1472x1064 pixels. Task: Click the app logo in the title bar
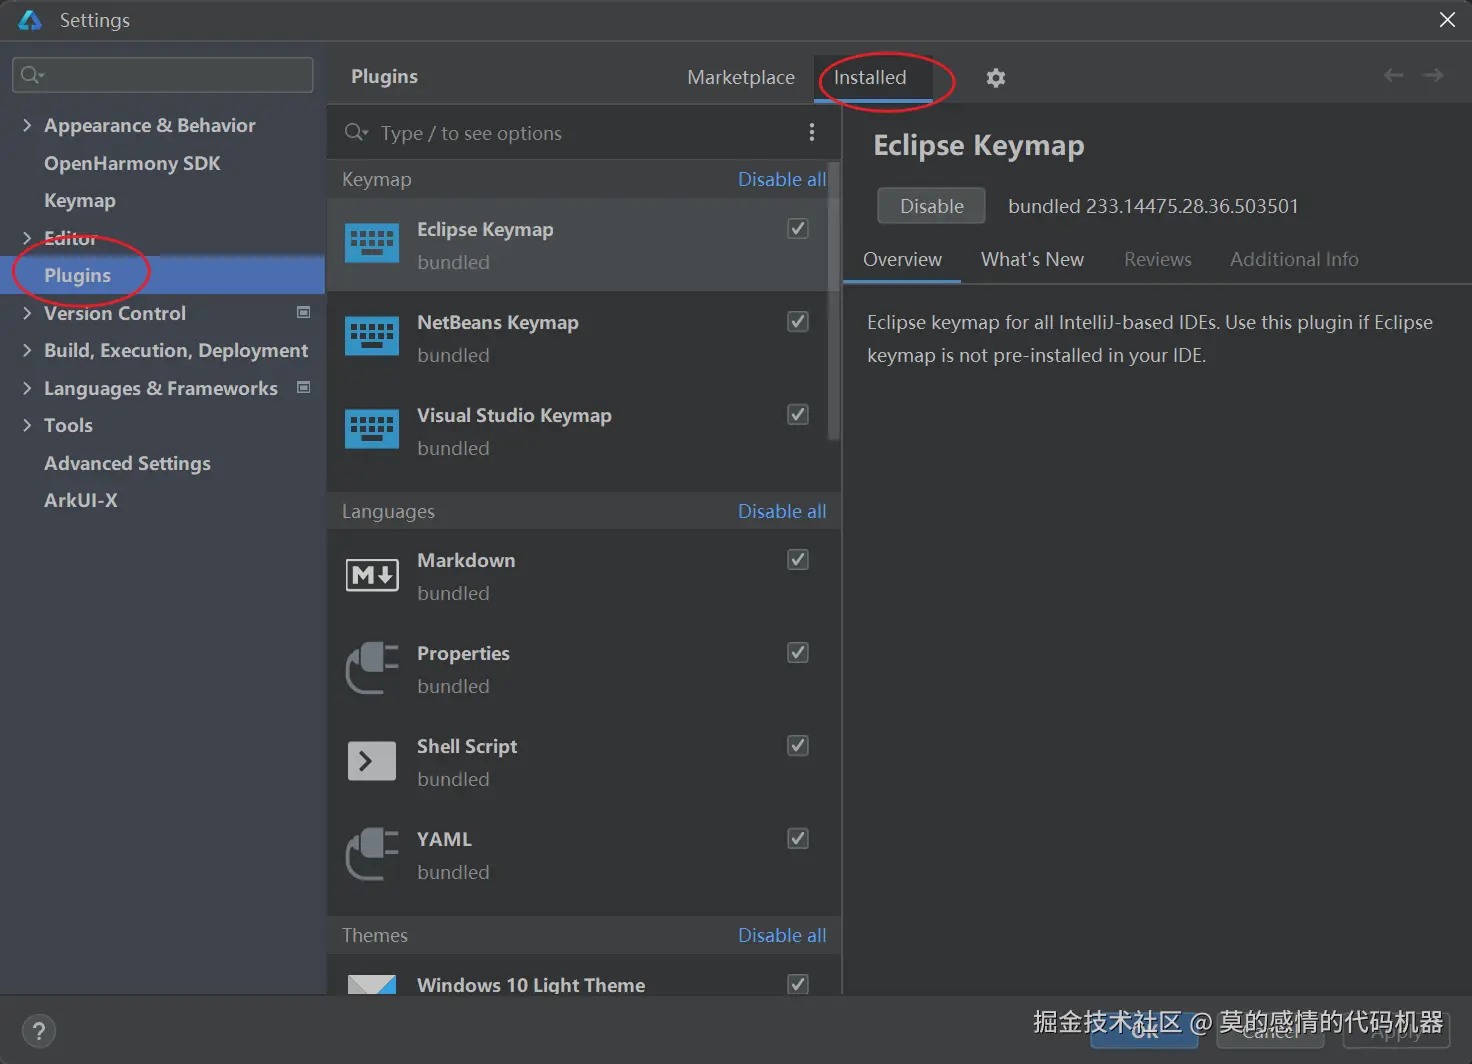pos(30,20)
